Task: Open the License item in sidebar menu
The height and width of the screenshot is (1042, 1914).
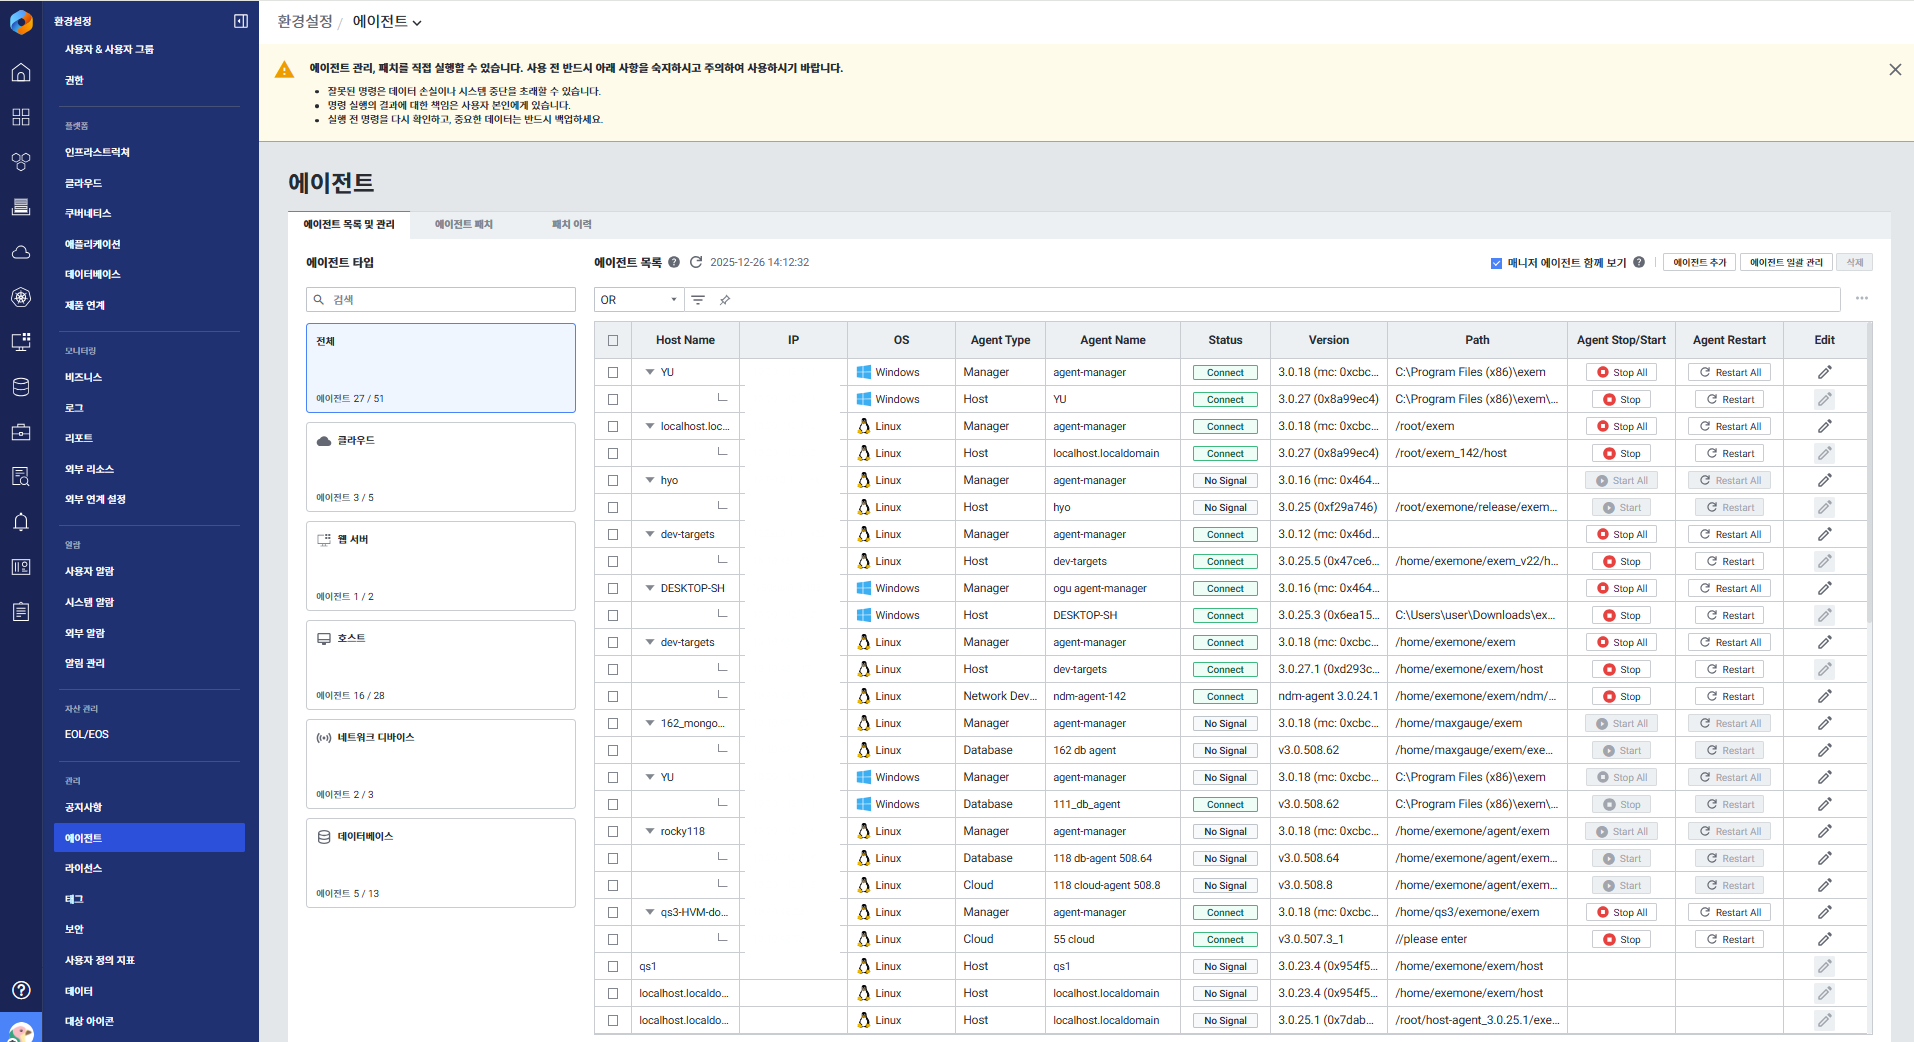Action: pos(84,868)
